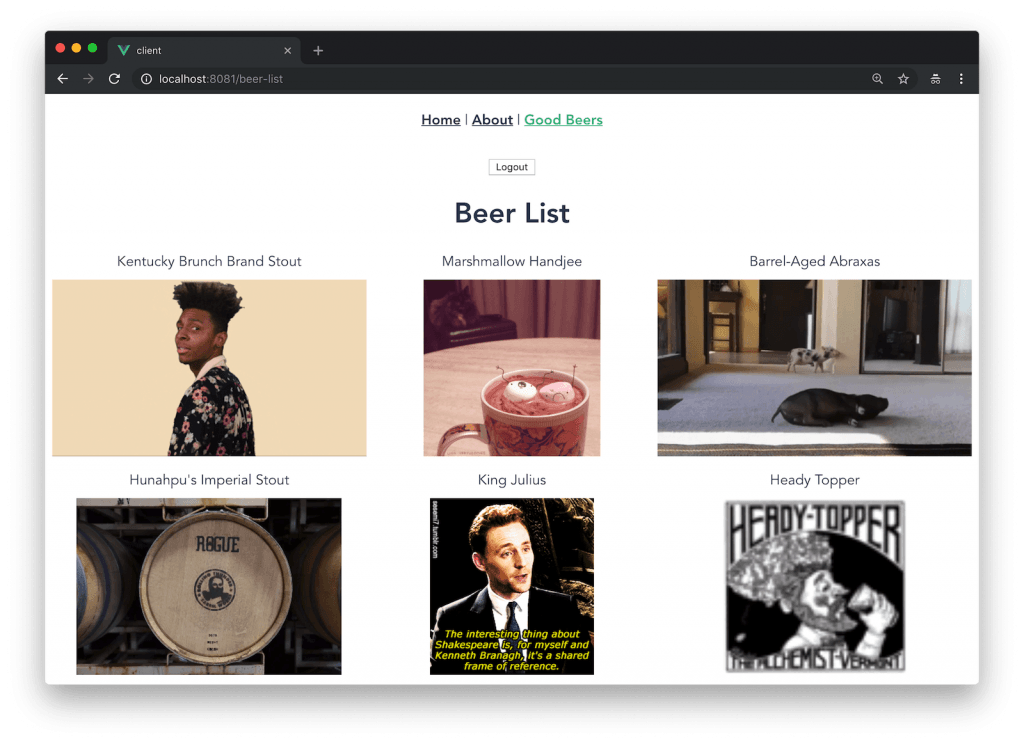Click the browser forward arrow
Viewport: 1024px width, 744px height.
88,79
